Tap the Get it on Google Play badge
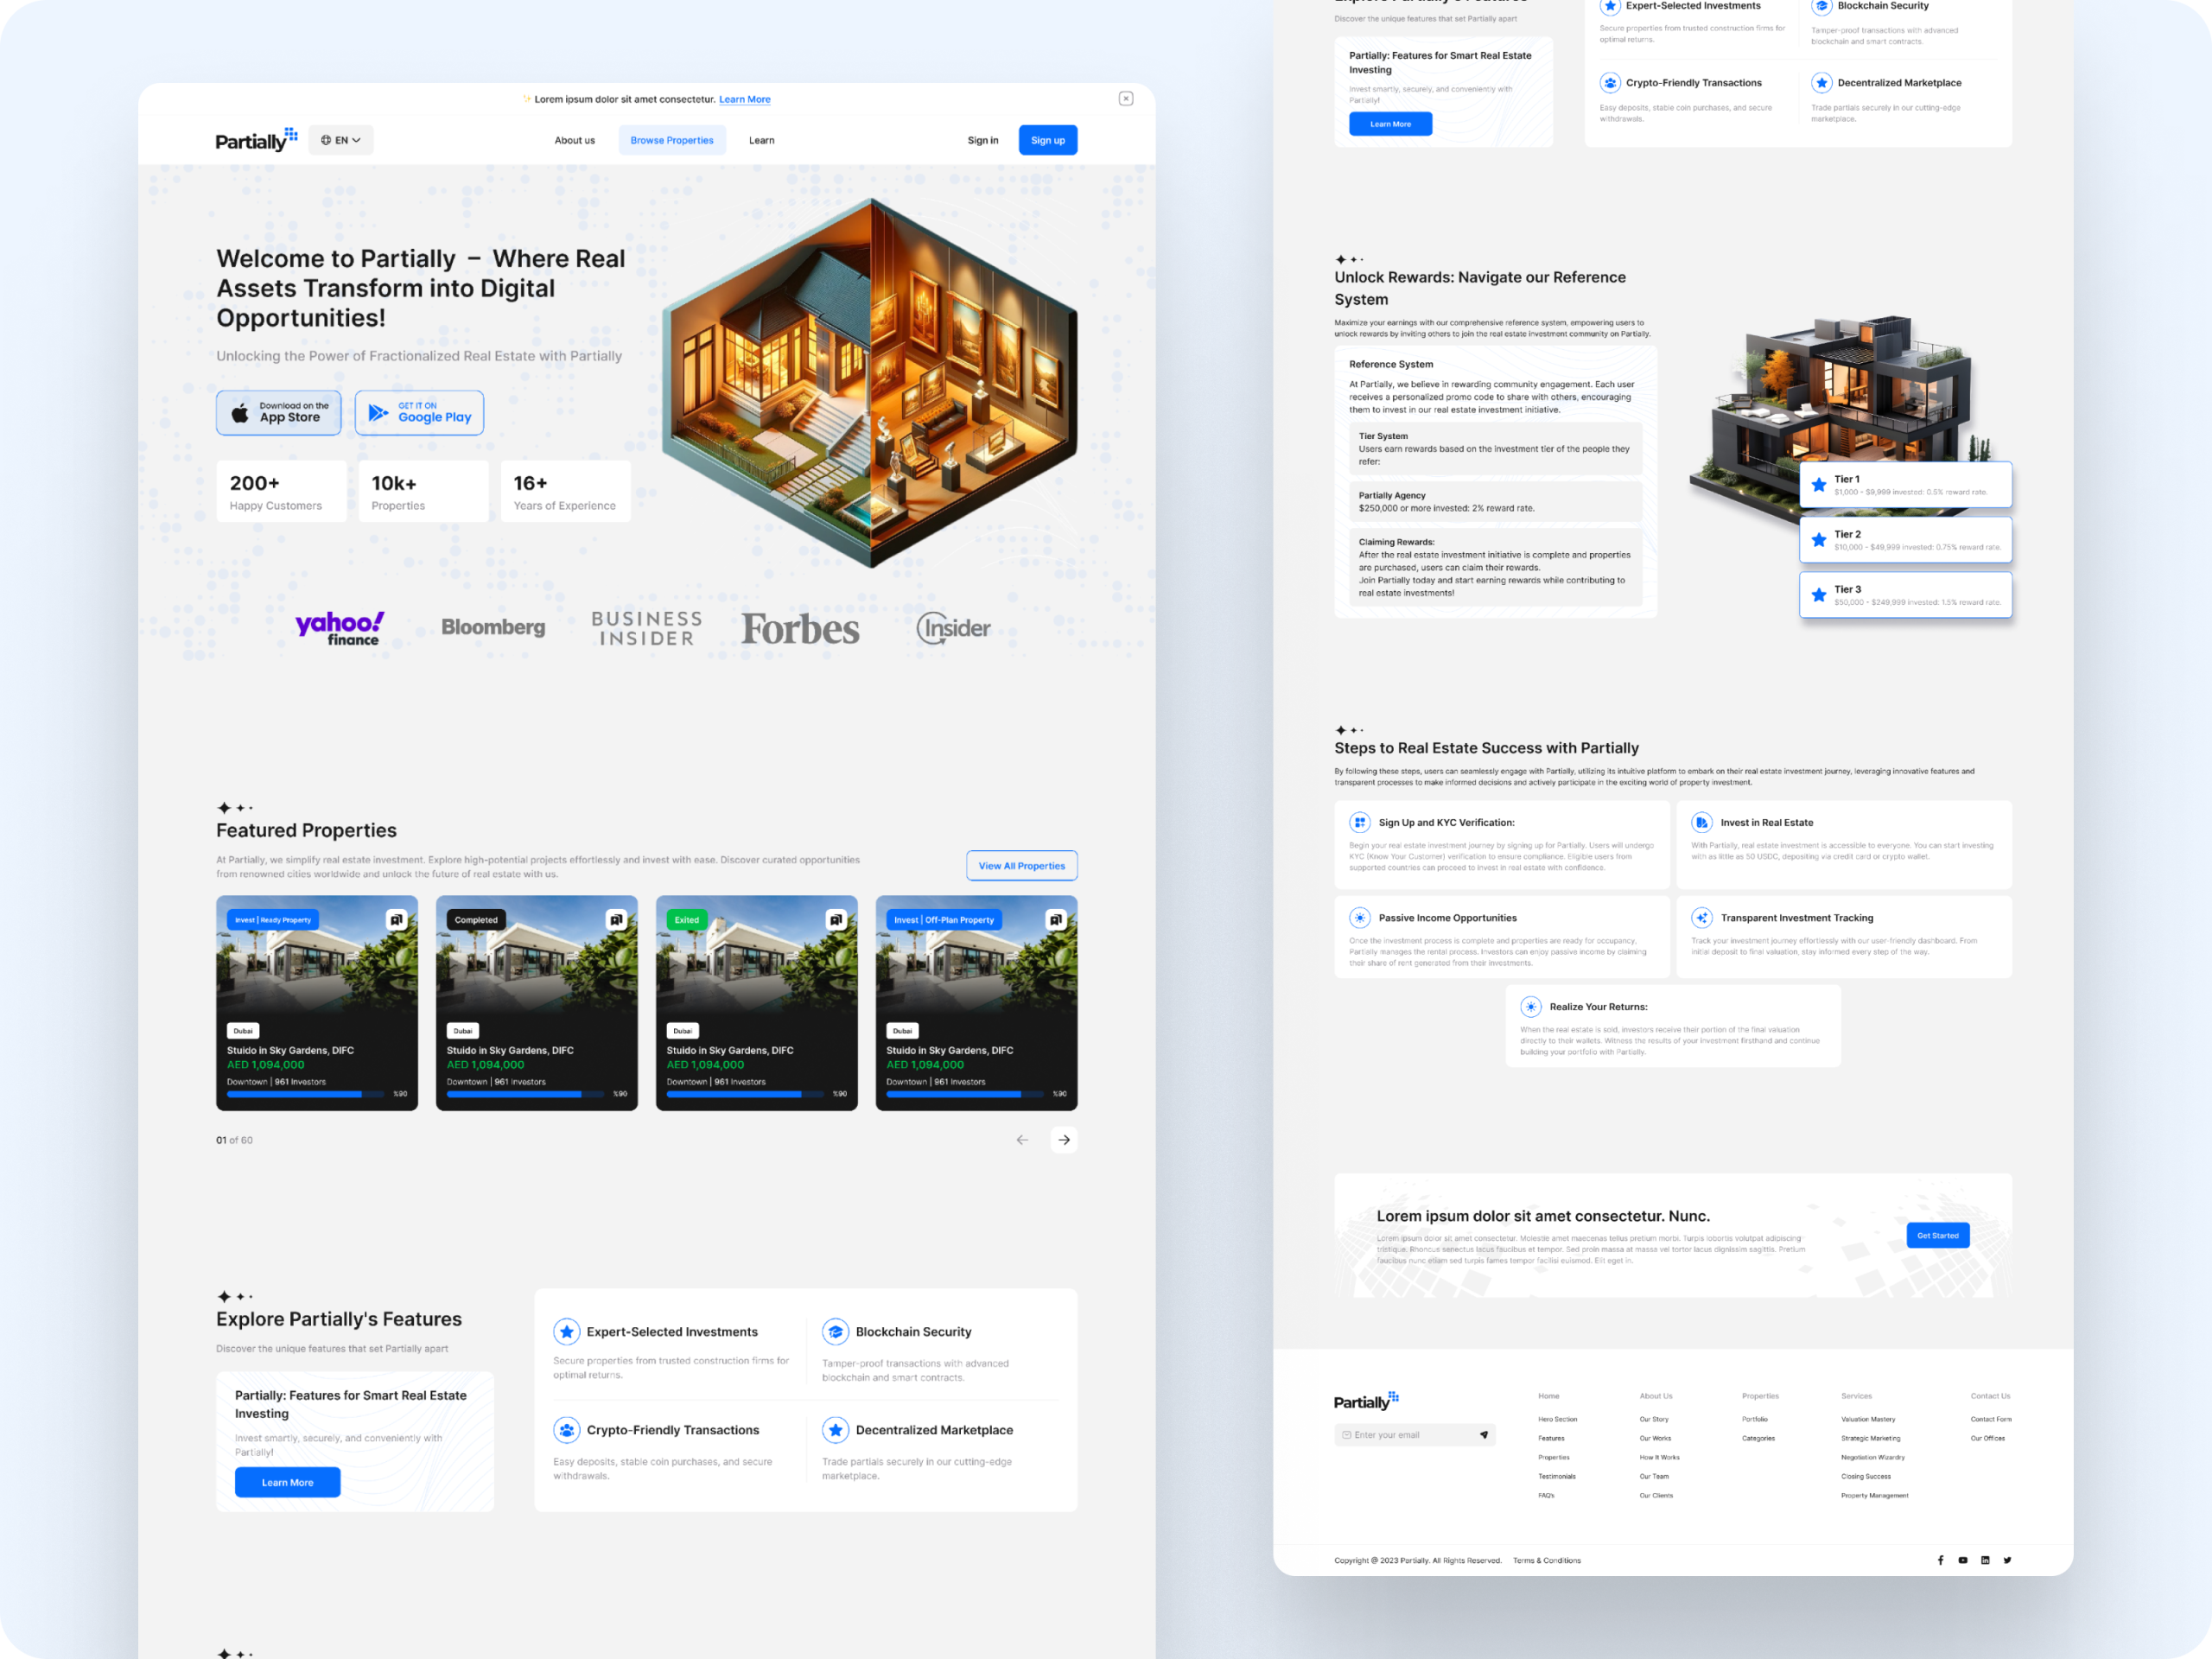Screen dimensions: 2212x1659 [x=419, y=413]
